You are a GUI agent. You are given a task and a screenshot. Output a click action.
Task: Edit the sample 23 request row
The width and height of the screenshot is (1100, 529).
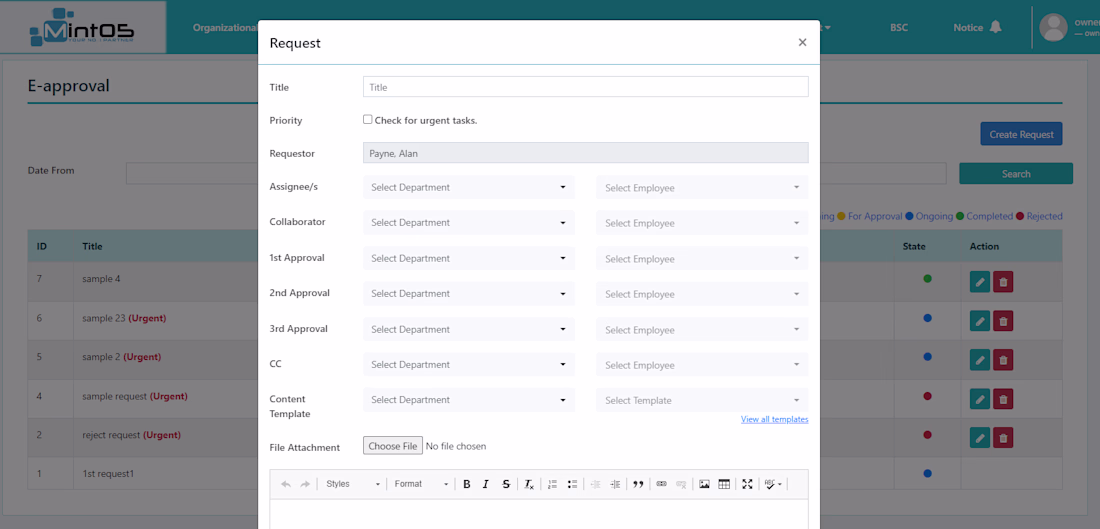[x=980, y=321]
